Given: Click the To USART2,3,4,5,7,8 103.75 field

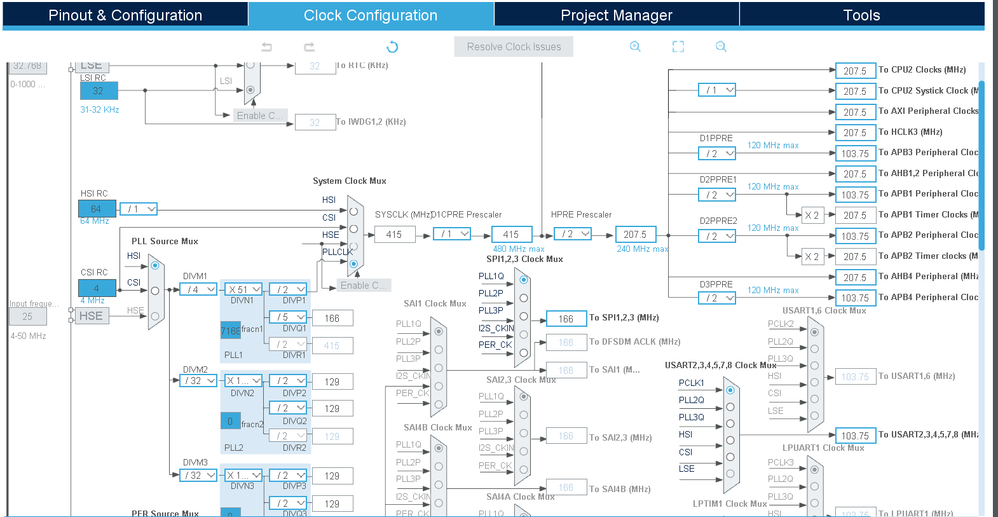Looking at the screenshot, I should click(855, 436).
